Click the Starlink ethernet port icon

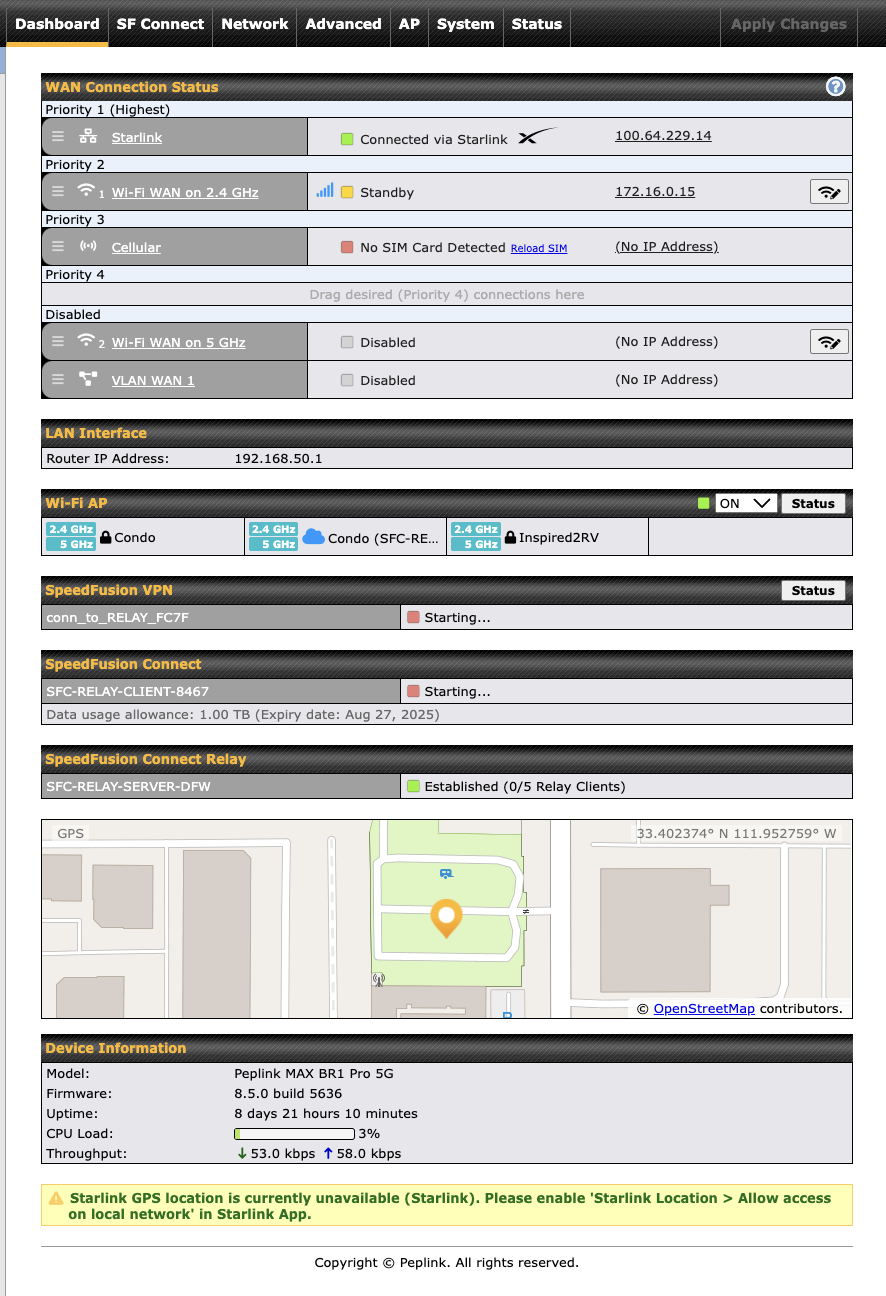[x=88, y=137]
